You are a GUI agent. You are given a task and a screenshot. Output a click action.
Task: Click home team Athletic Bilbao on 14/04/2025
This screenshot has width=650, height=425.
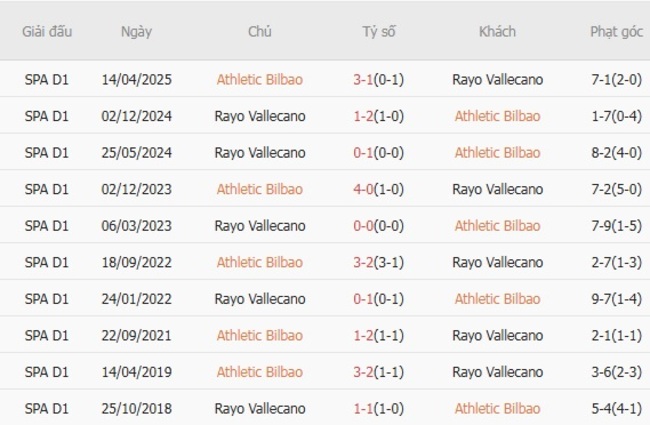click(x=260, y=80)
